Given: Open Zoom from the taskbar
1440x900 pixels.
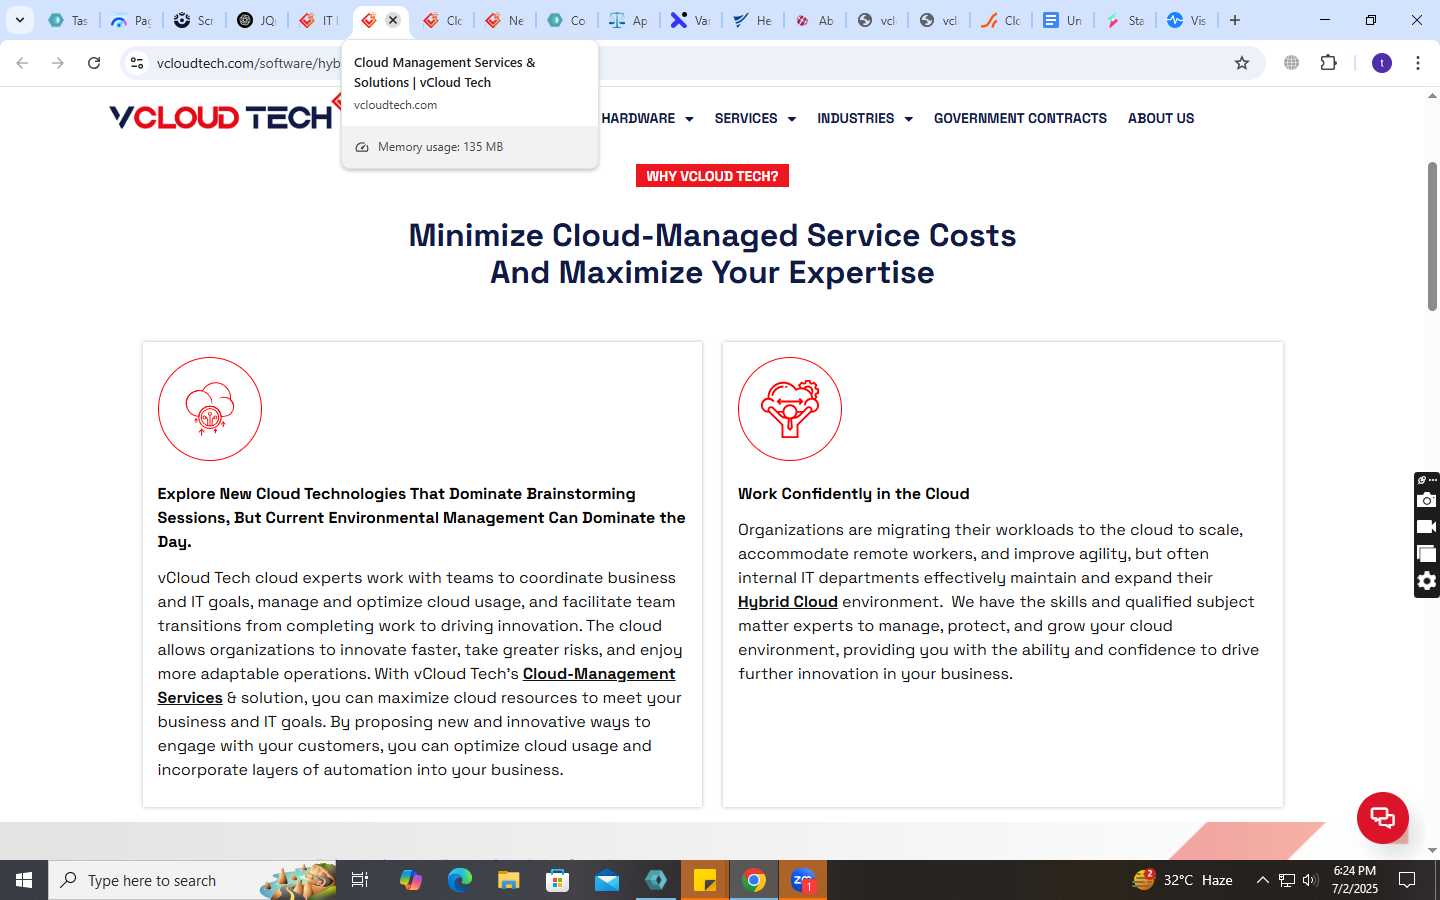Looking at the screenshot, I should click(x=803, y=880).
